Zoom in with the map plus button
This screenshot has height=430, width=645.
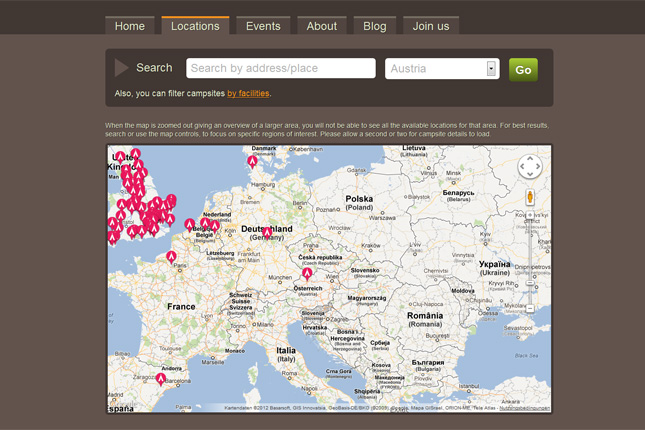tap(530, 215)
